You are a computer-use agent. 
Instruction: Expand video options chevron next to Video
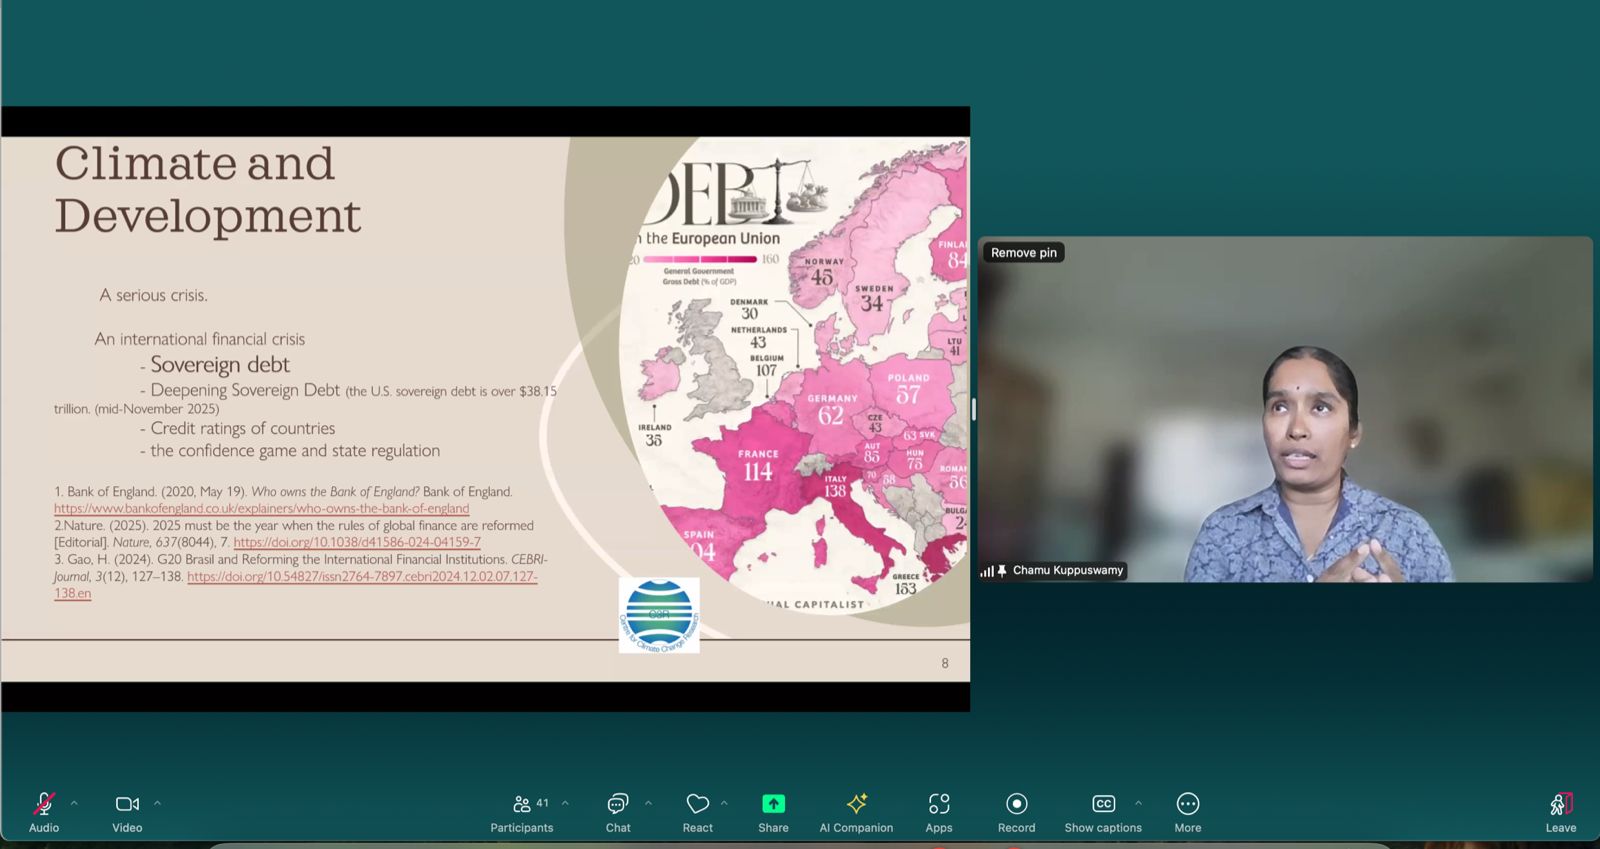[x=157, y=803]
